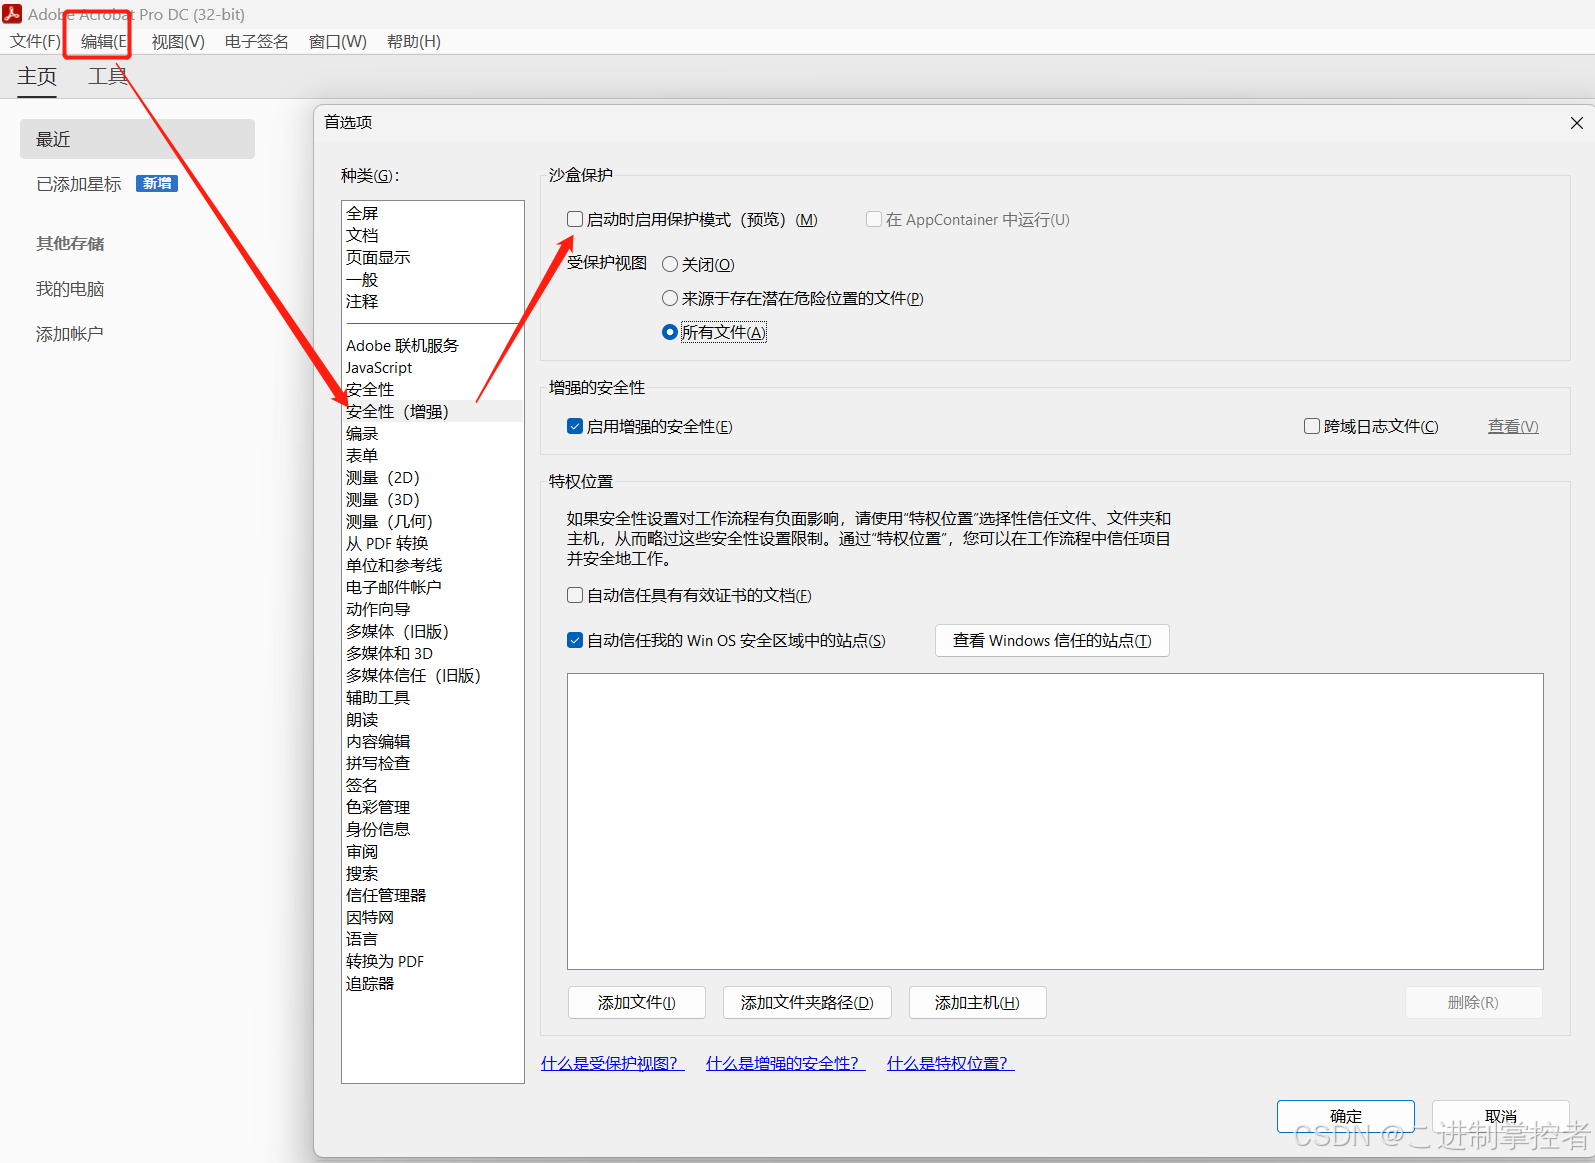Select 一般 category in list
Screen dimensions: 1595x1163
click(432, 279)
